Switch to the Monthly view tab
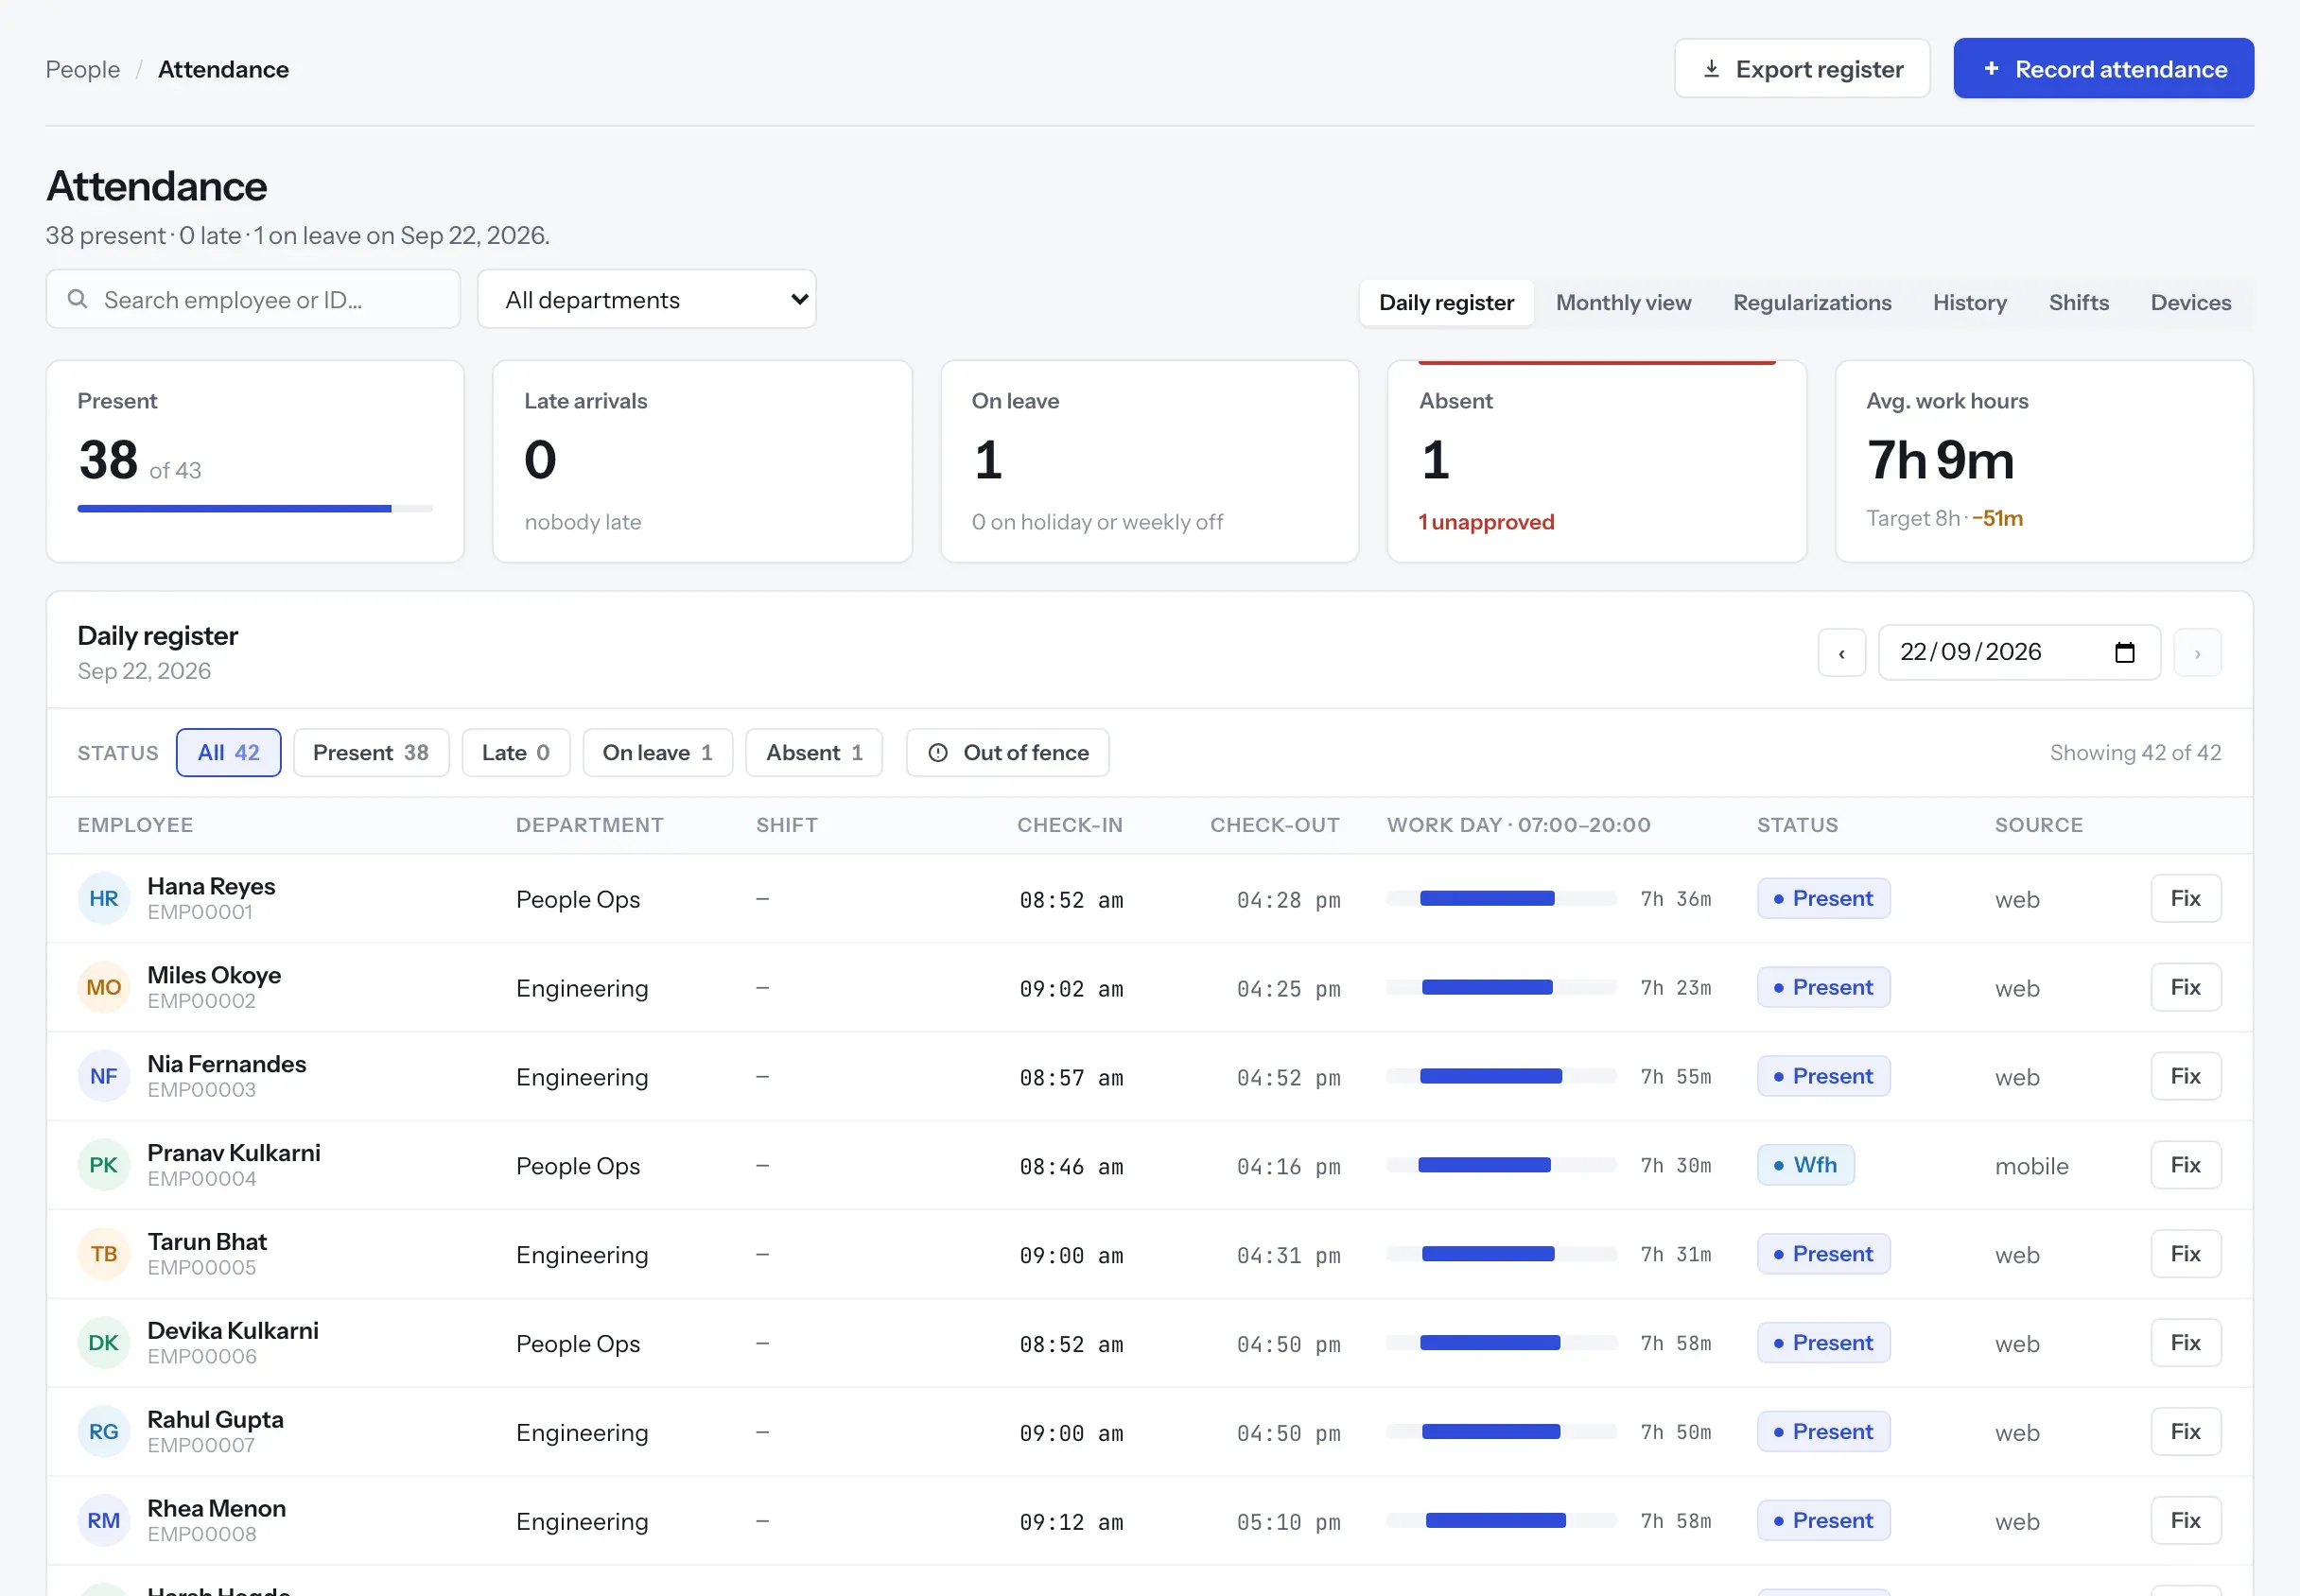This screenshot has width=2300, height=1596. click(x=1623, y=303)
